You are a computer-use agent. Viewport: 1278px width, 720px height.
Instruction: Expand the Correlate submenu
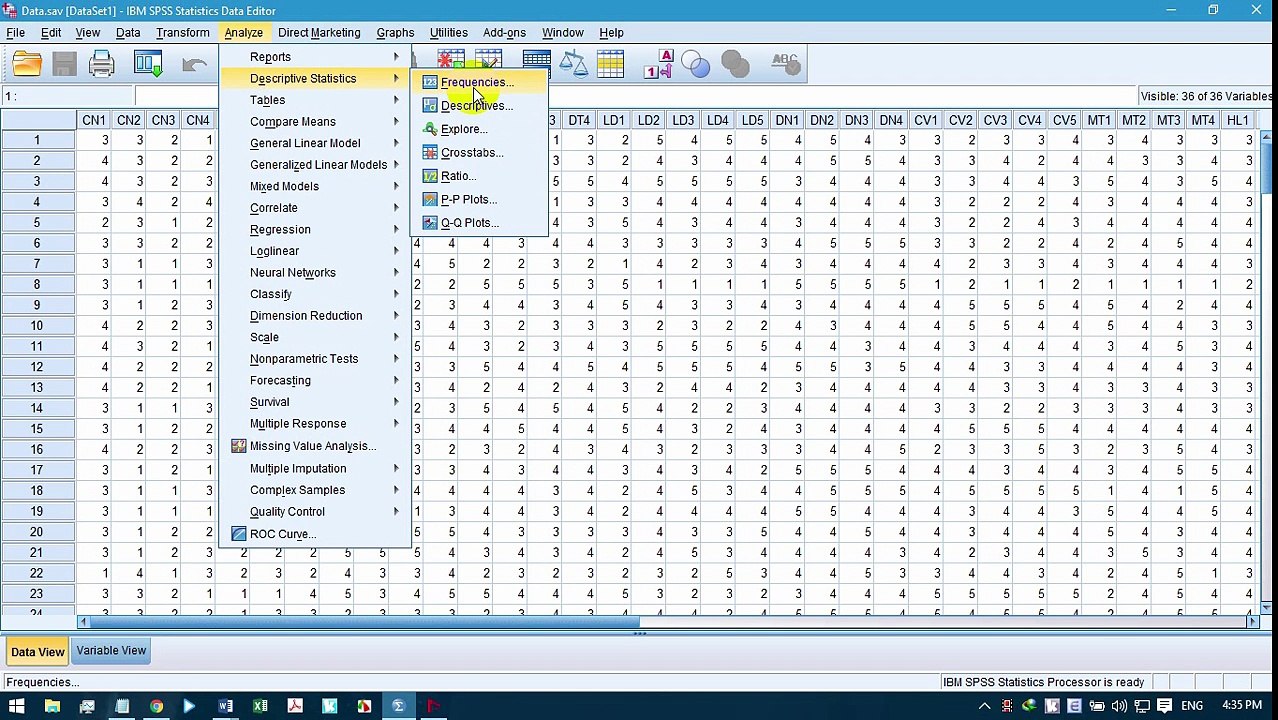pos(314,208)
